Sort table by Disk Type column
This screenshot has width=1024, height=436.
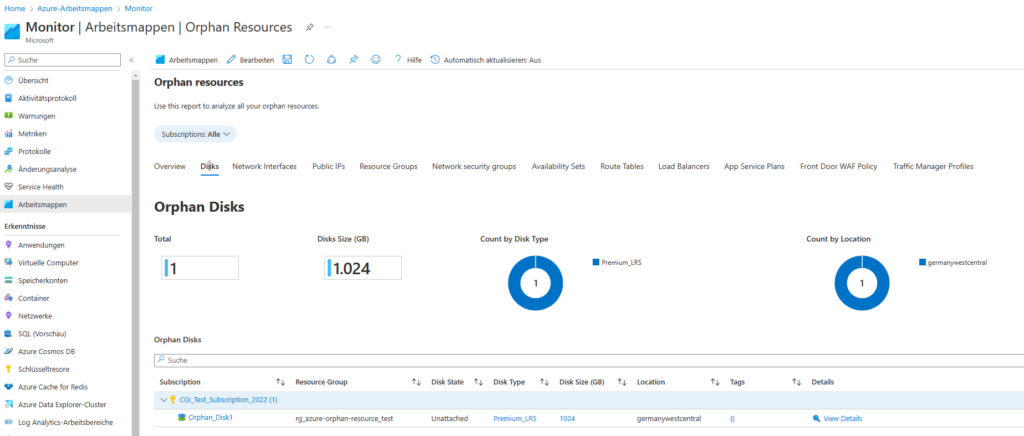coord(543,382)
